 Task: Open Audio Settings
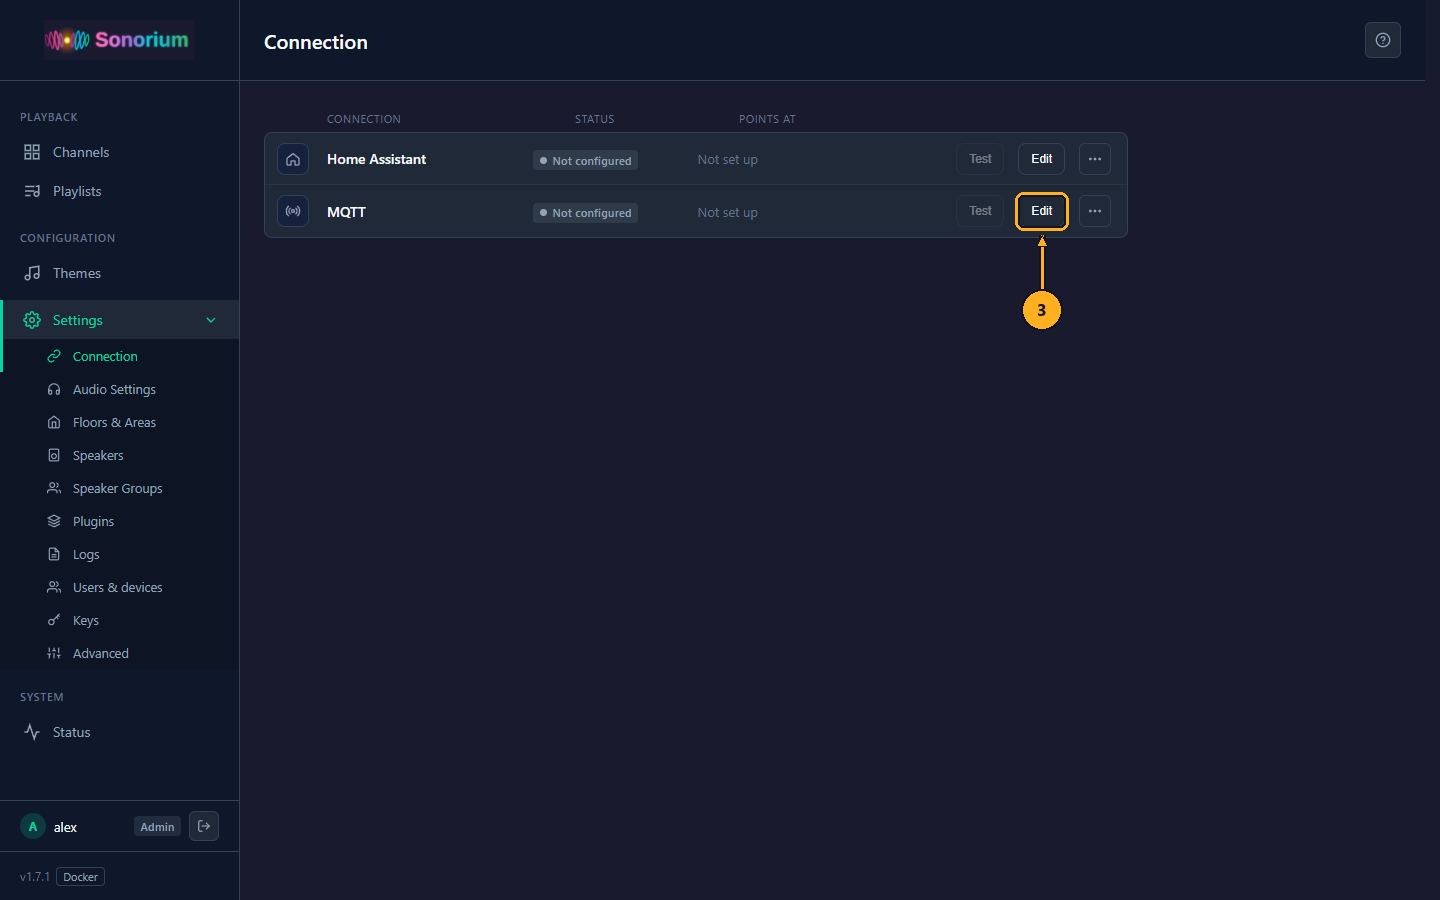pos(120,389)
